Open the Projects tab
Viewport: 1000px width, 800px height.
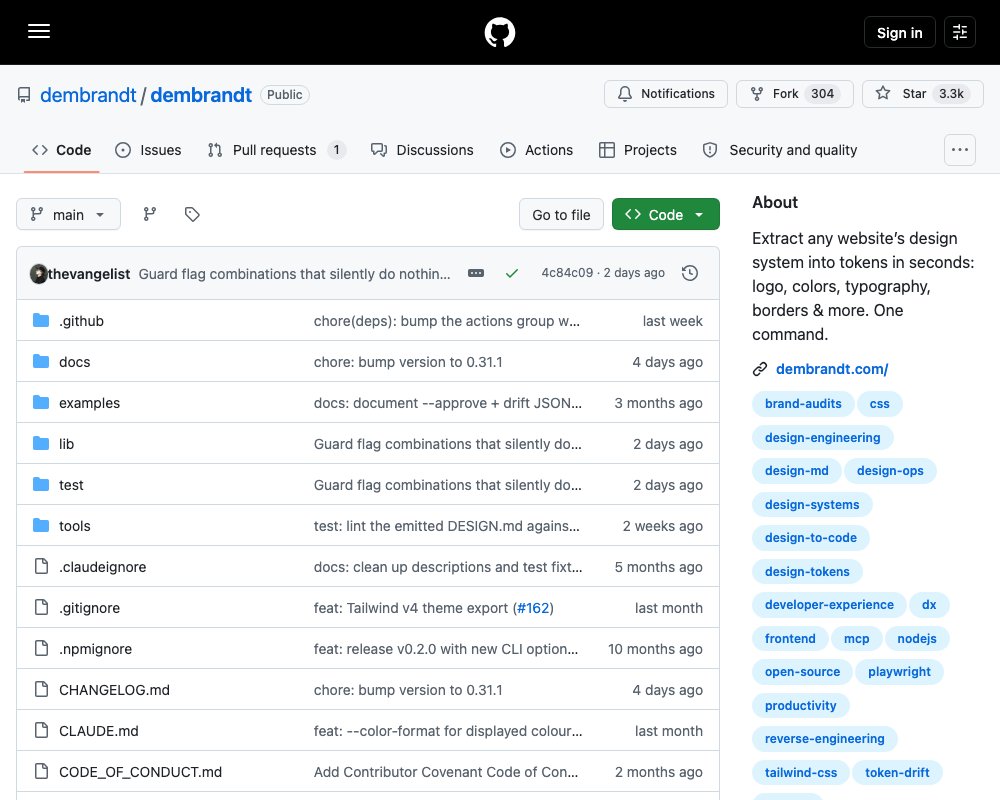[x=638, y=150]
